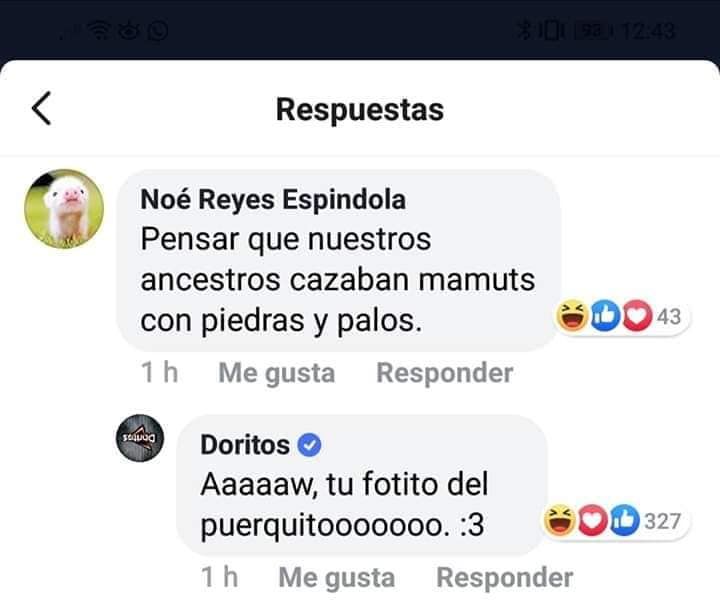Like the Doritos reply with Me gusta
This screenshot has height=614, width=720.
337,578
